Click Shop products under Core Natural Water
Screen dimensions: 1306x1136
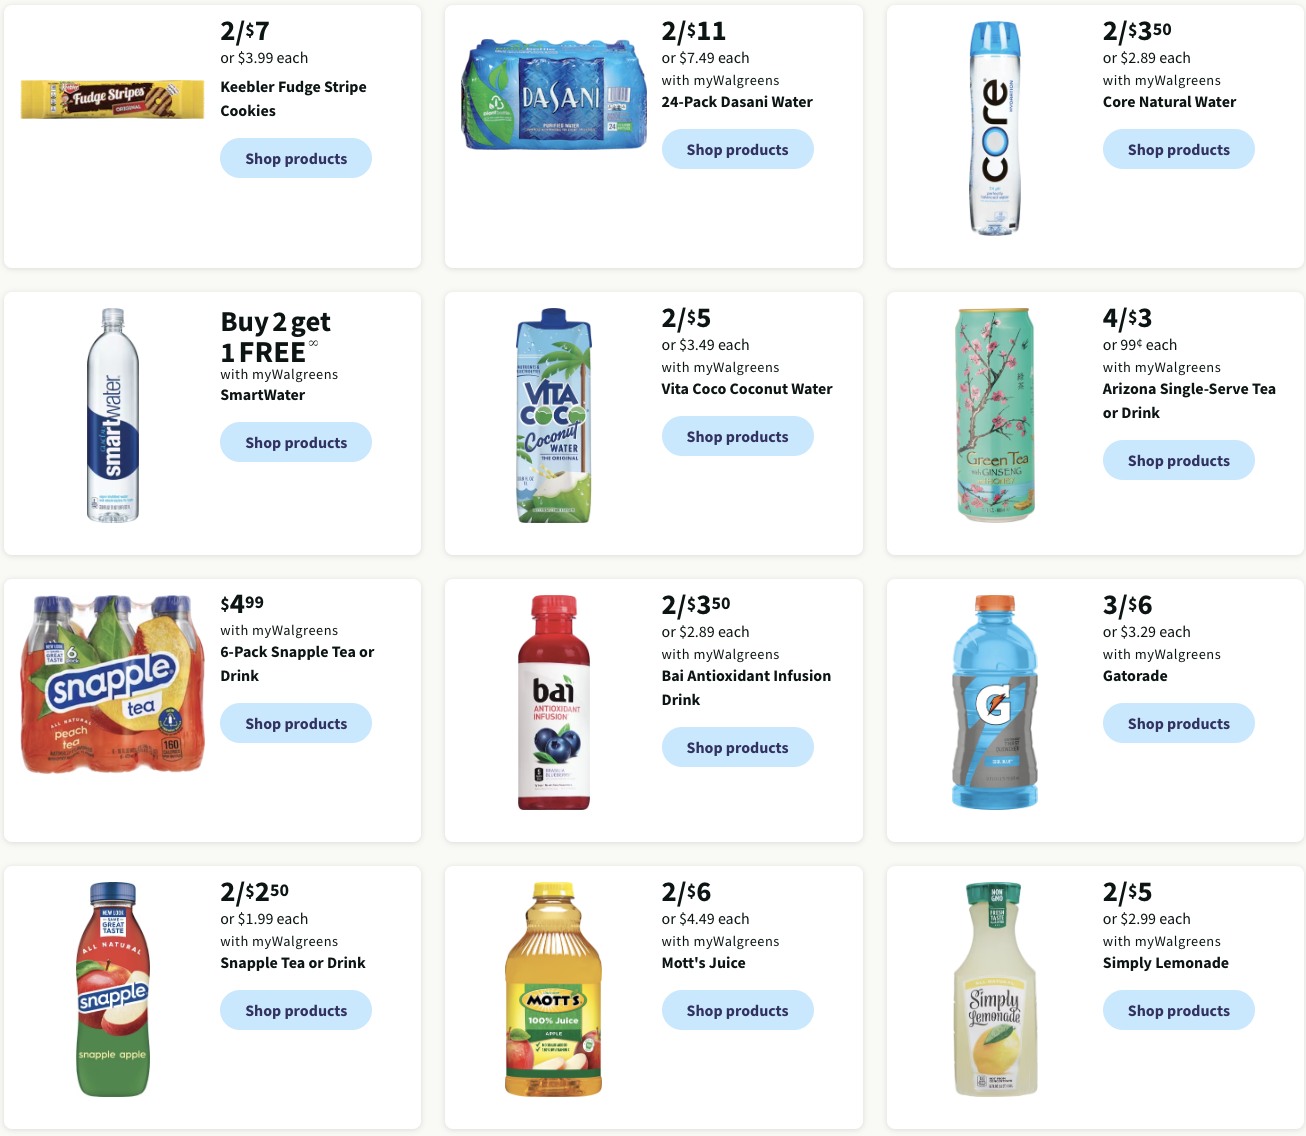(1179, 149)
